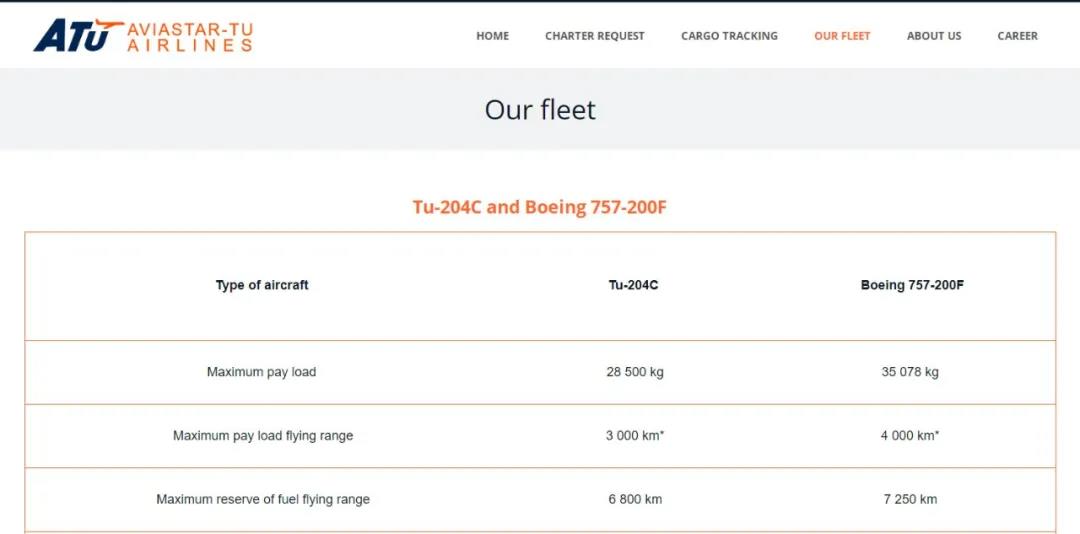Image resolution: width=1080 pixels, height=534 pixels.
Task: Click the "Maximum pay load flying range" label
Action: pyautogui.click(x=263, y=436)
